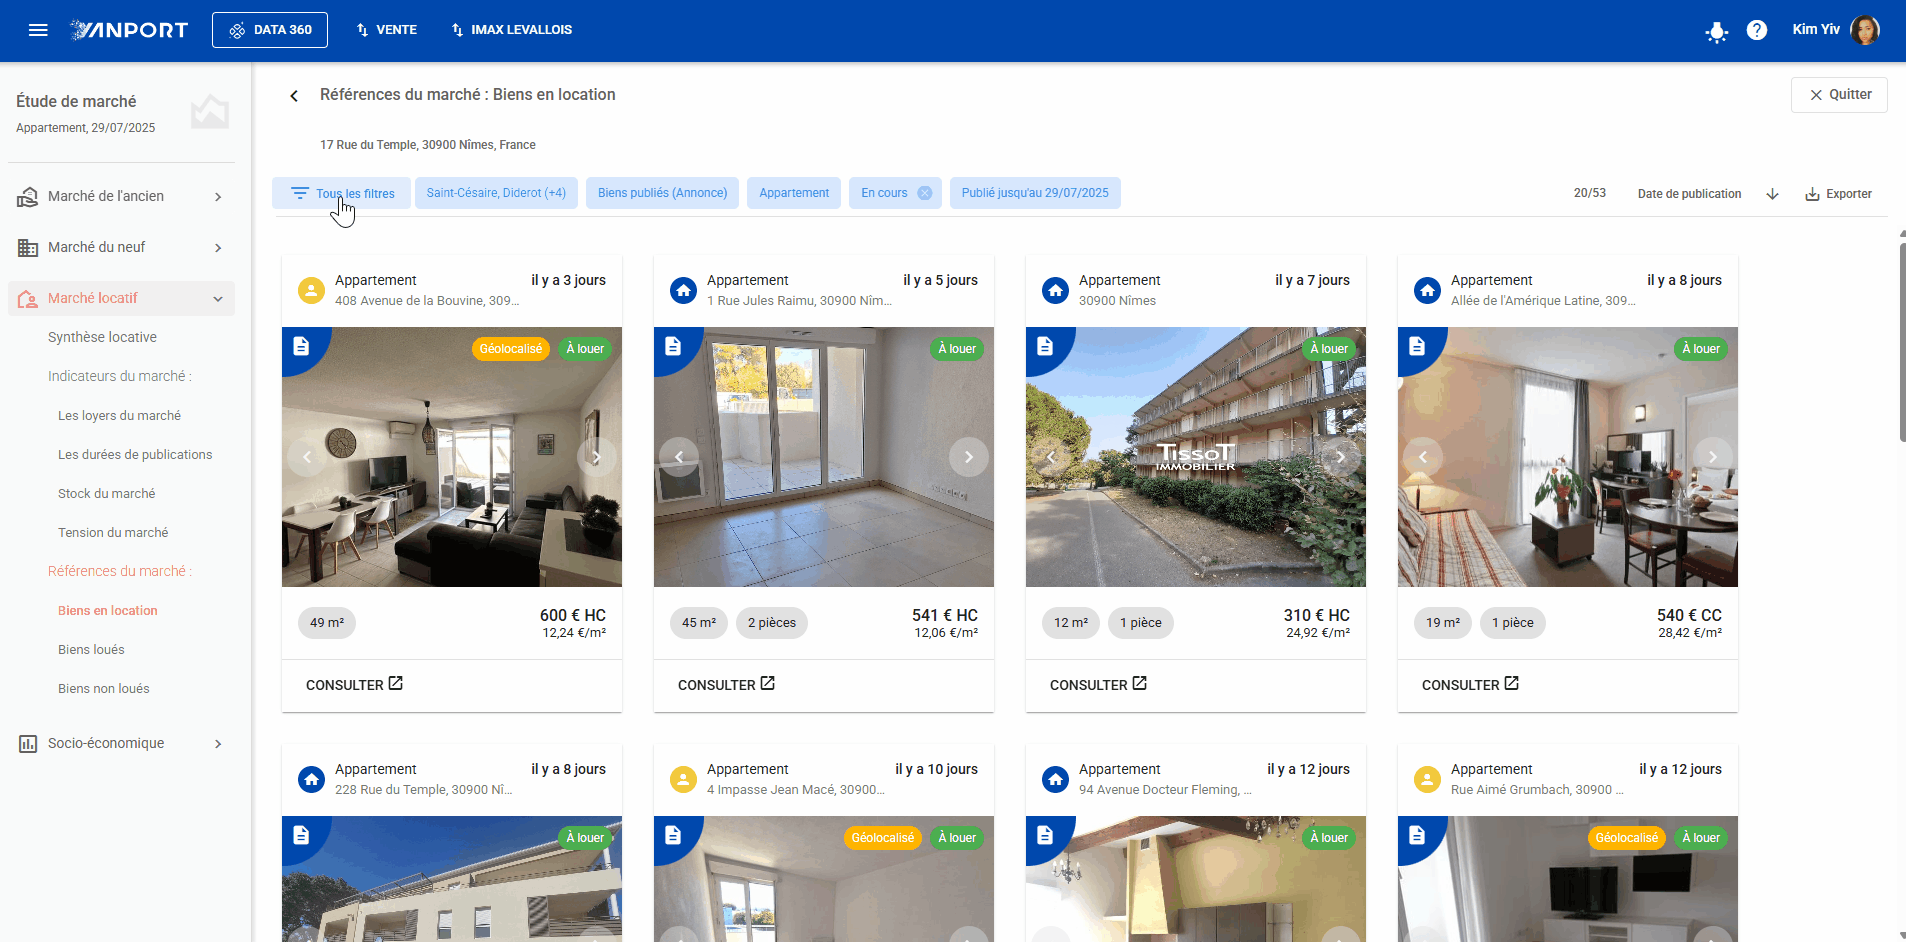Open Kim Yiv profile avatar
Screen dimensions: 1906x942
click(x=1864, y=30)
